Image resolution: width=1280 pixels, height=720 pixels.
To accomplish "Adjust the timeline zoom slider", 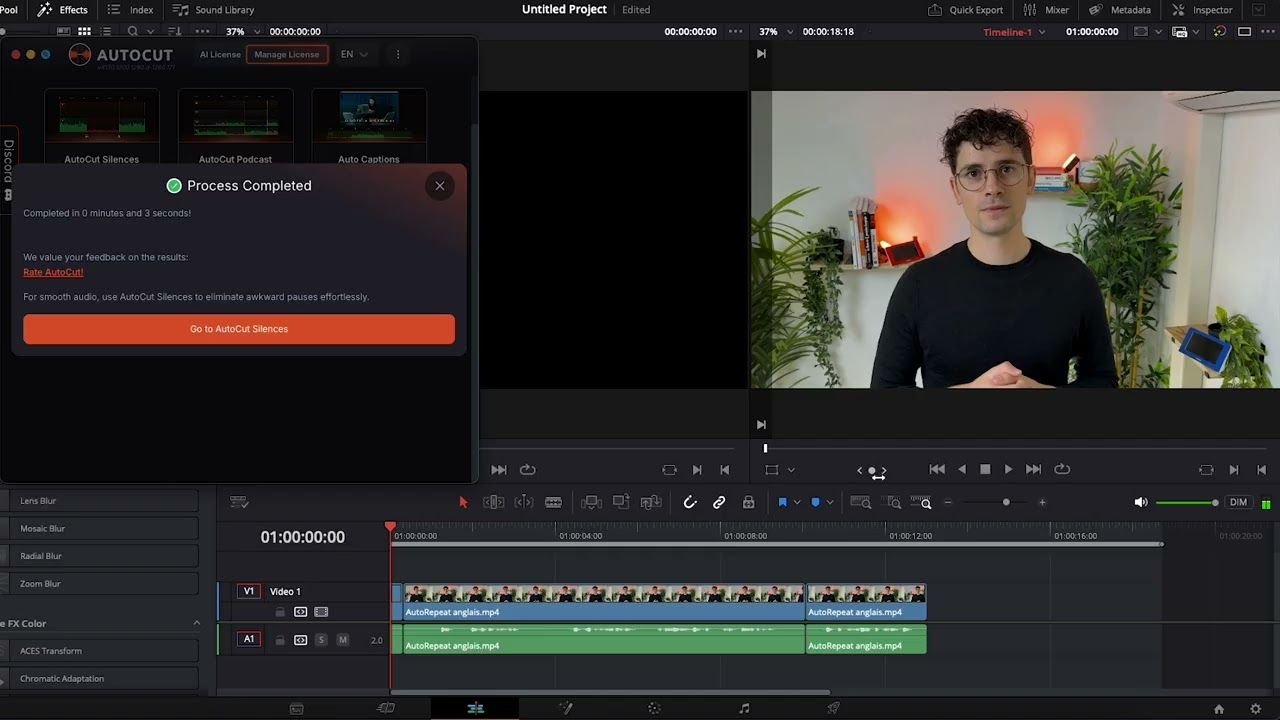I will tap(1005, 501).
